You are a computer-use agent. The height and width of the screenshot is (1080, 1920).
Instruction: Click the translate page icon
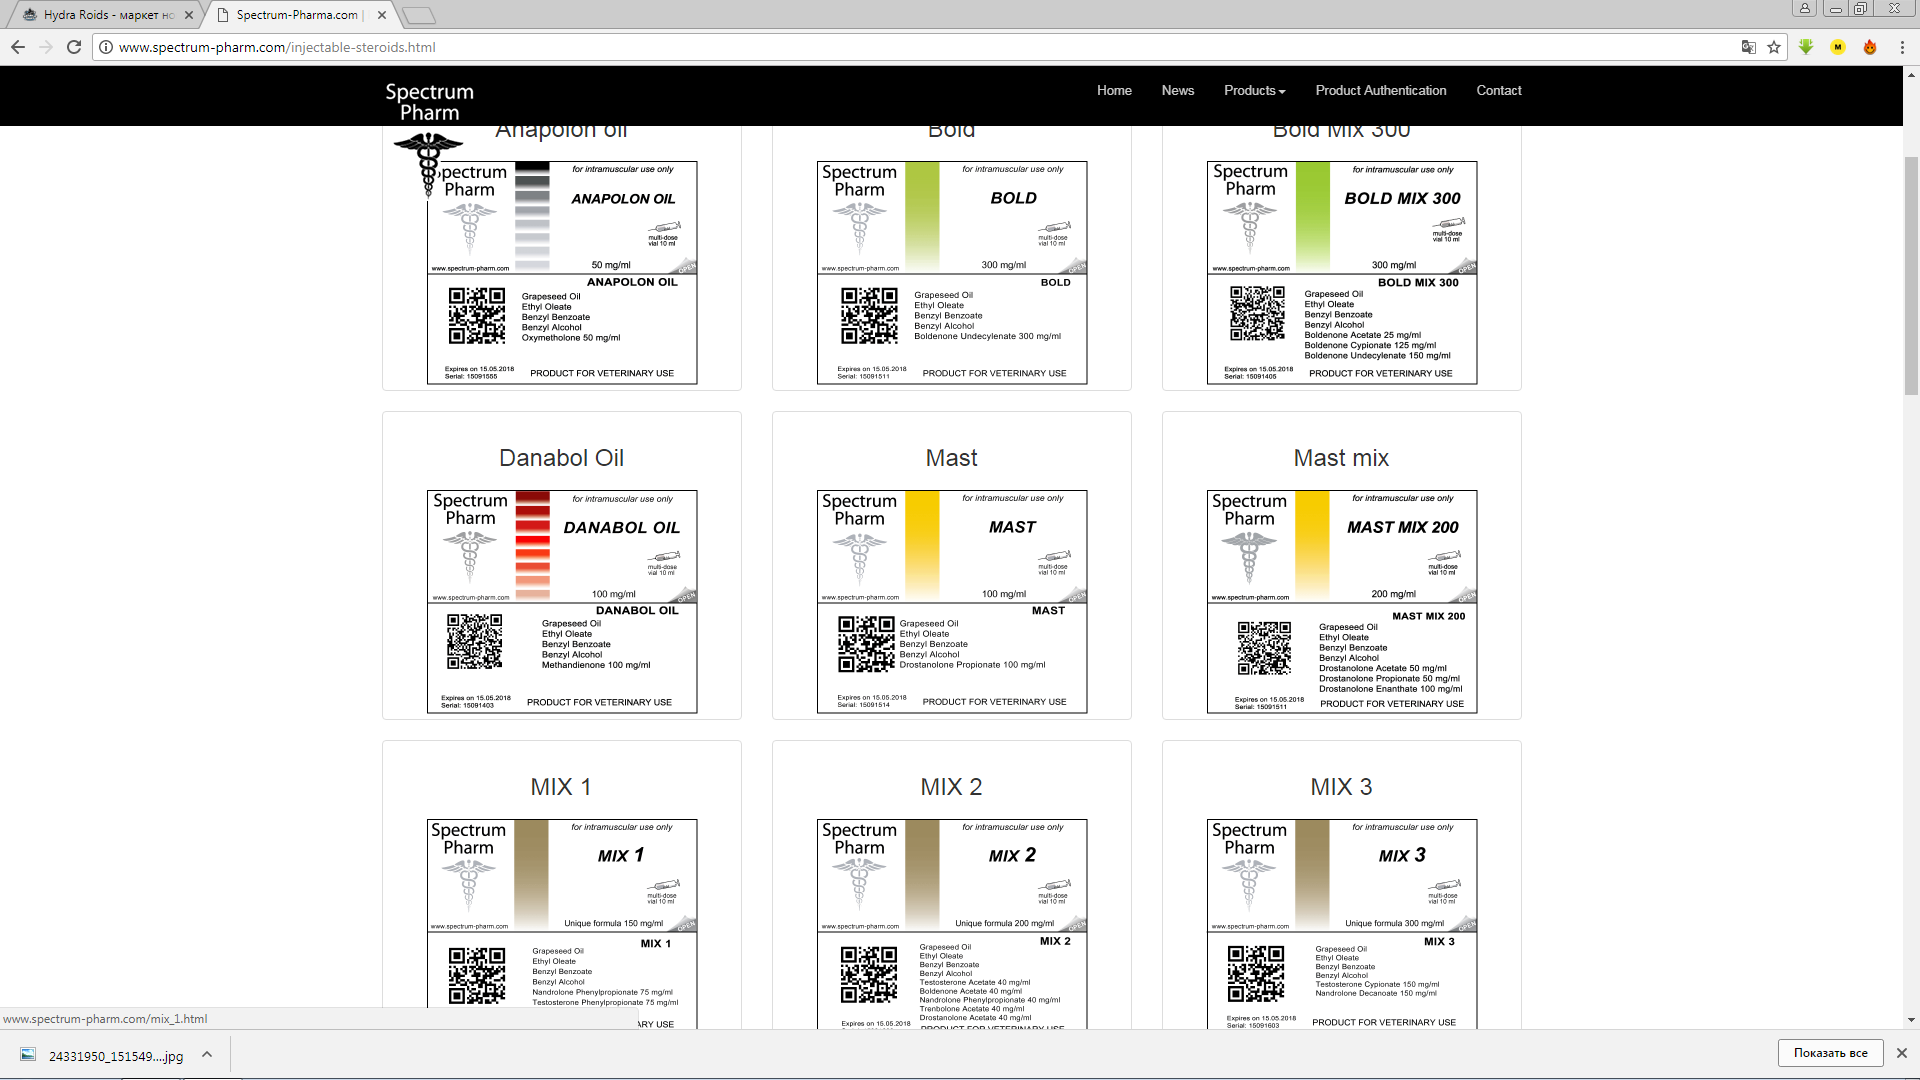[x=1748, y=47]
